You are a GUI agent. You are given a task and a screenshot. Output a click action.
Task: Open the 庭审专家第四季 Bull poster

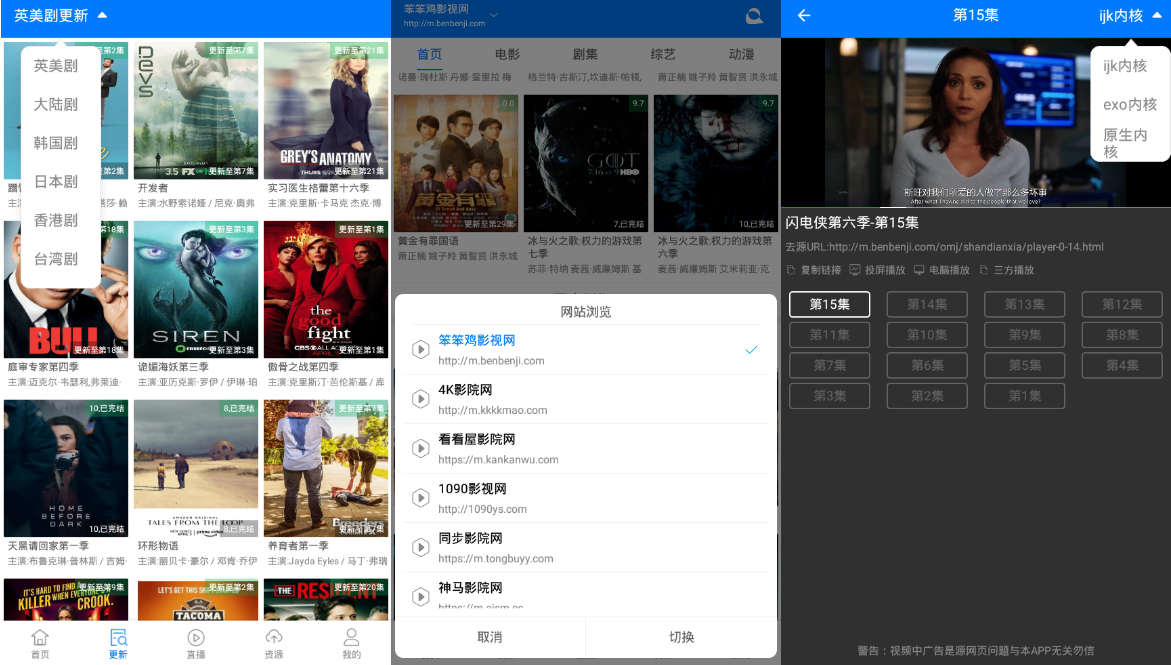pos(66,289)
